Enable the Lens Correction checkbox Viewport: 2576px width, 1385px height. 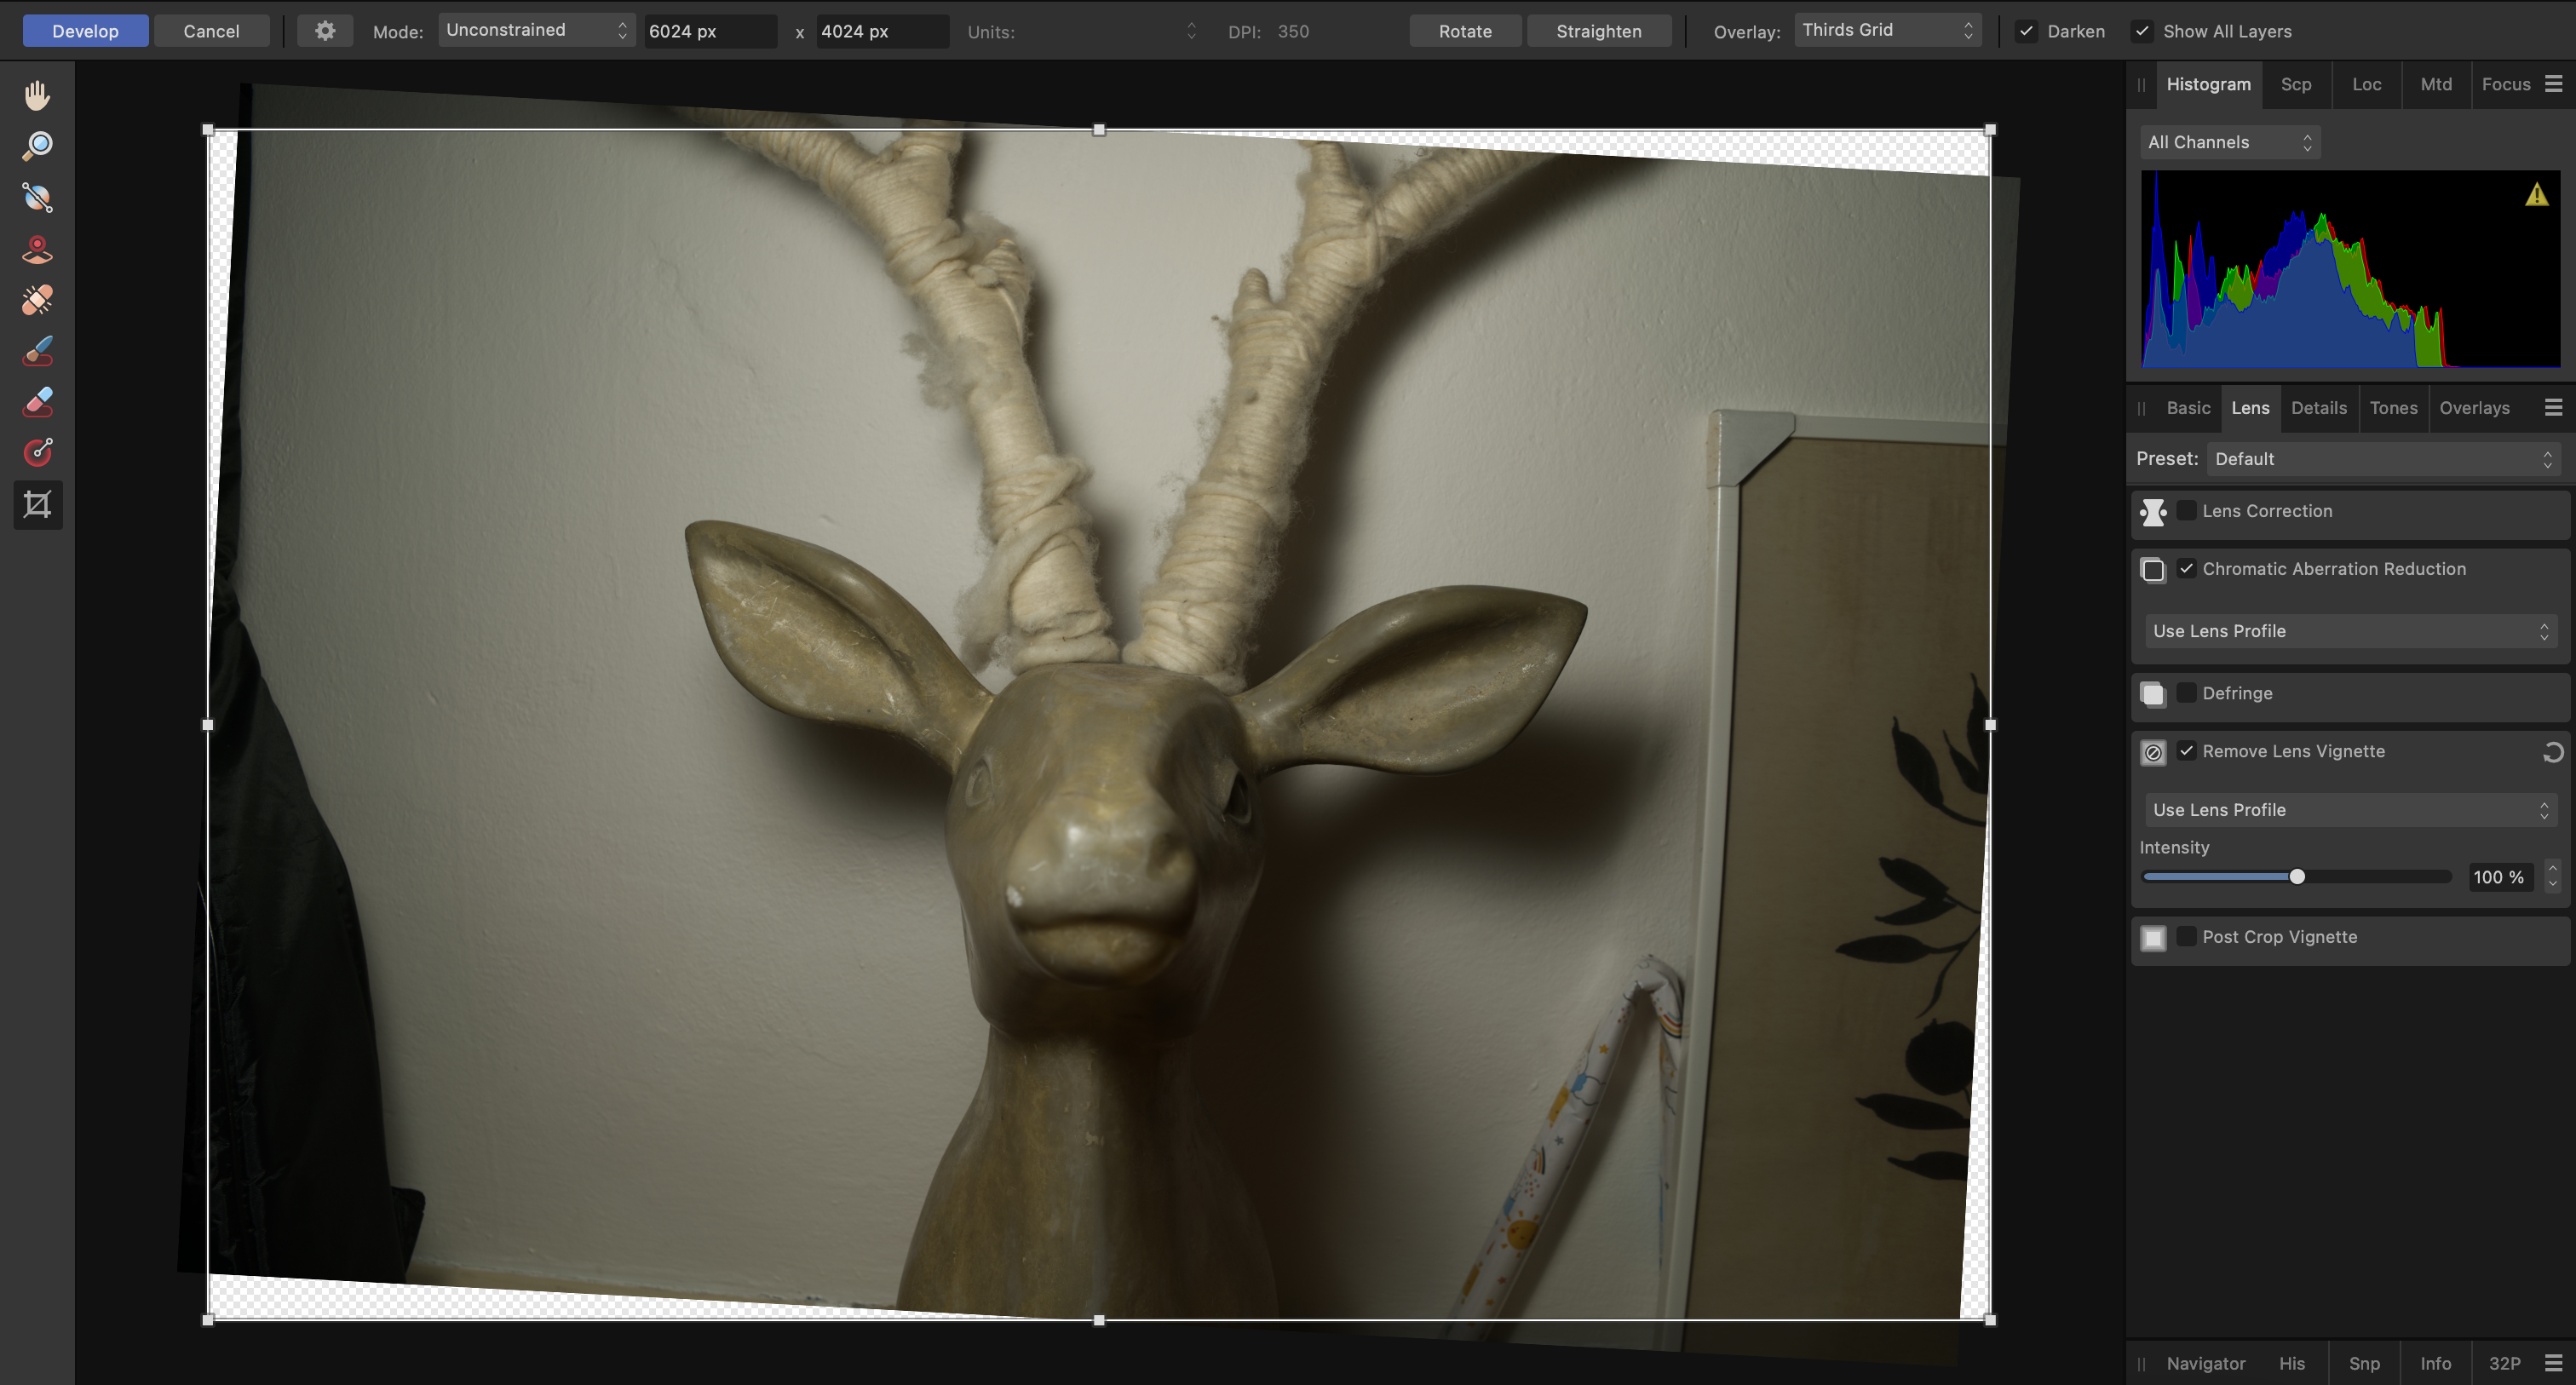point(2187,511)
